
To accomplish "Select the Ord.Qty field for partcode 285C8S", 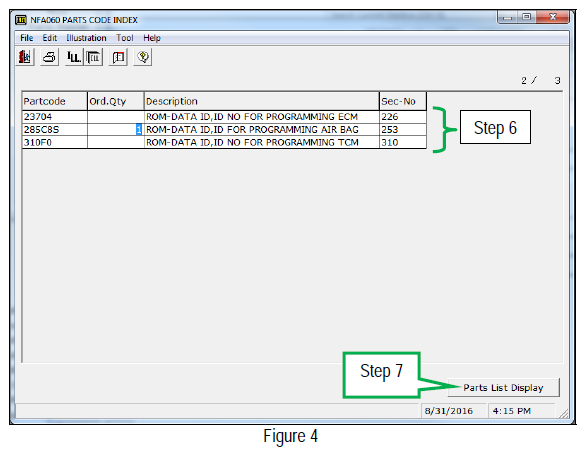I will [x=115, y=129].
